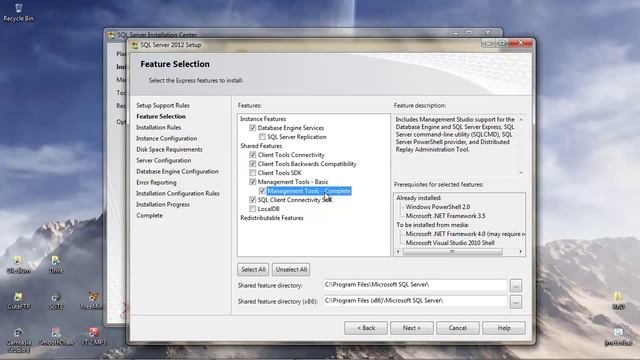Proceed with the Next > button
This screenshot has height=360, width=640.
pos(411,328)
